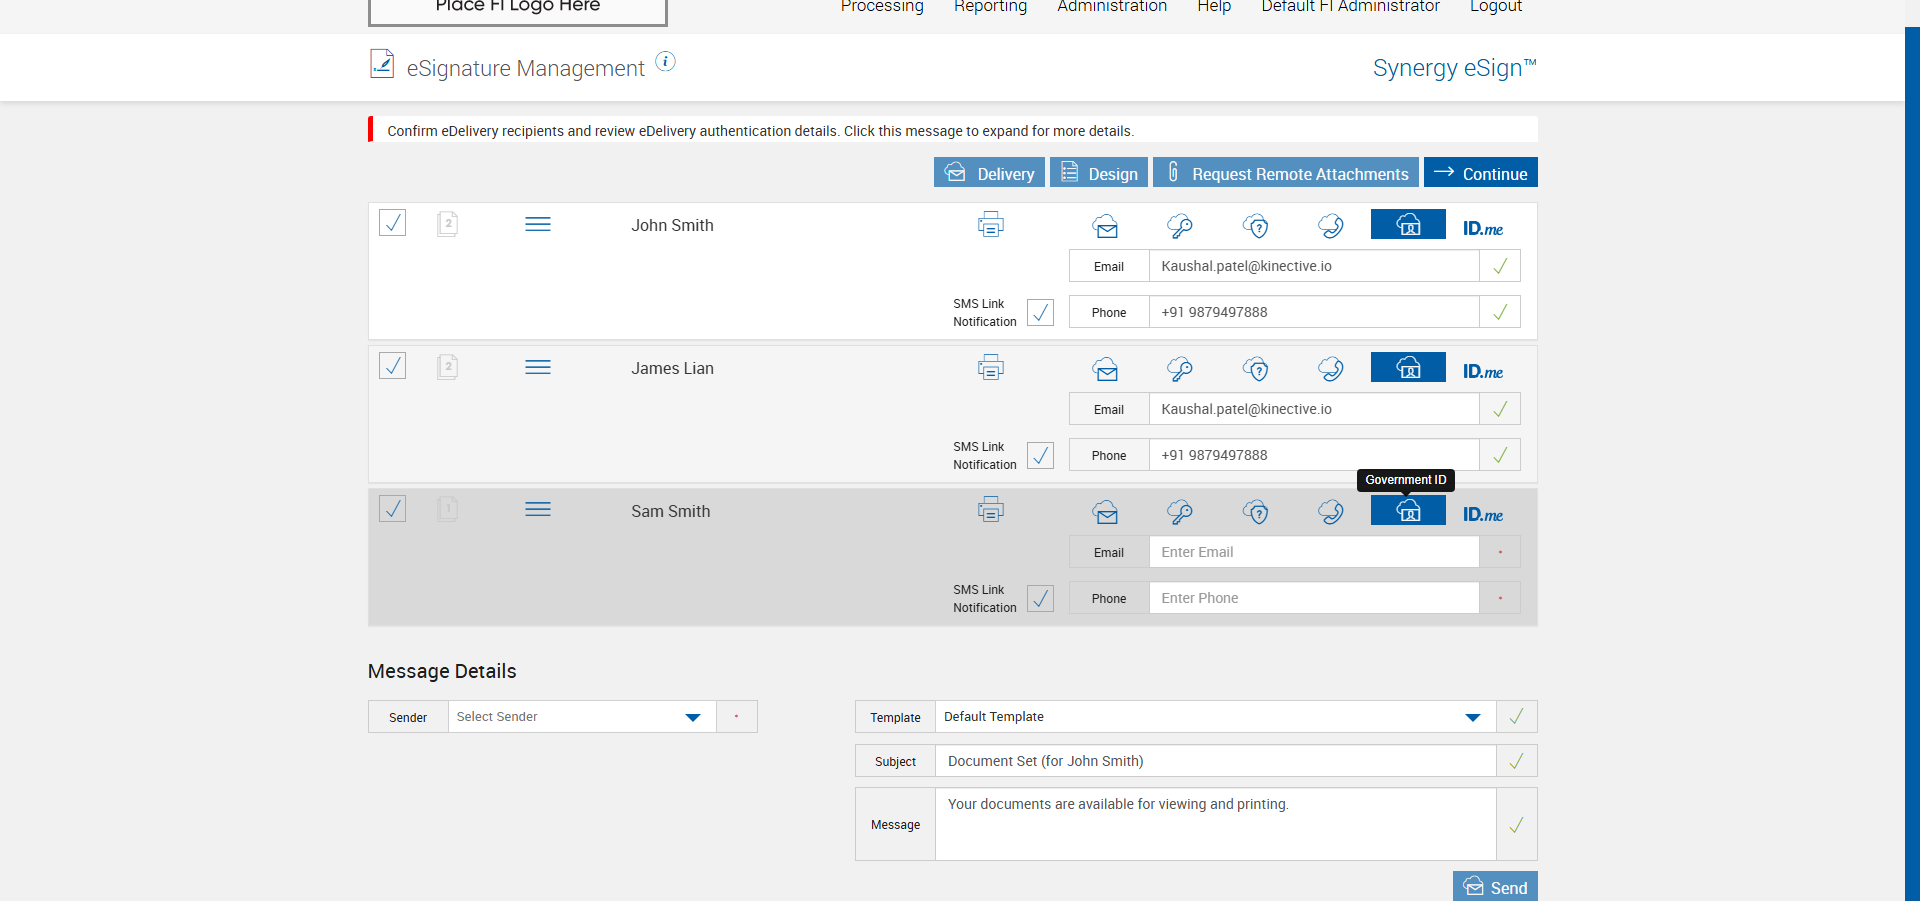Click Request Remote Attachments button
The width and height of the screenshot is (1920, 901).
click(x=1286, y=172)
